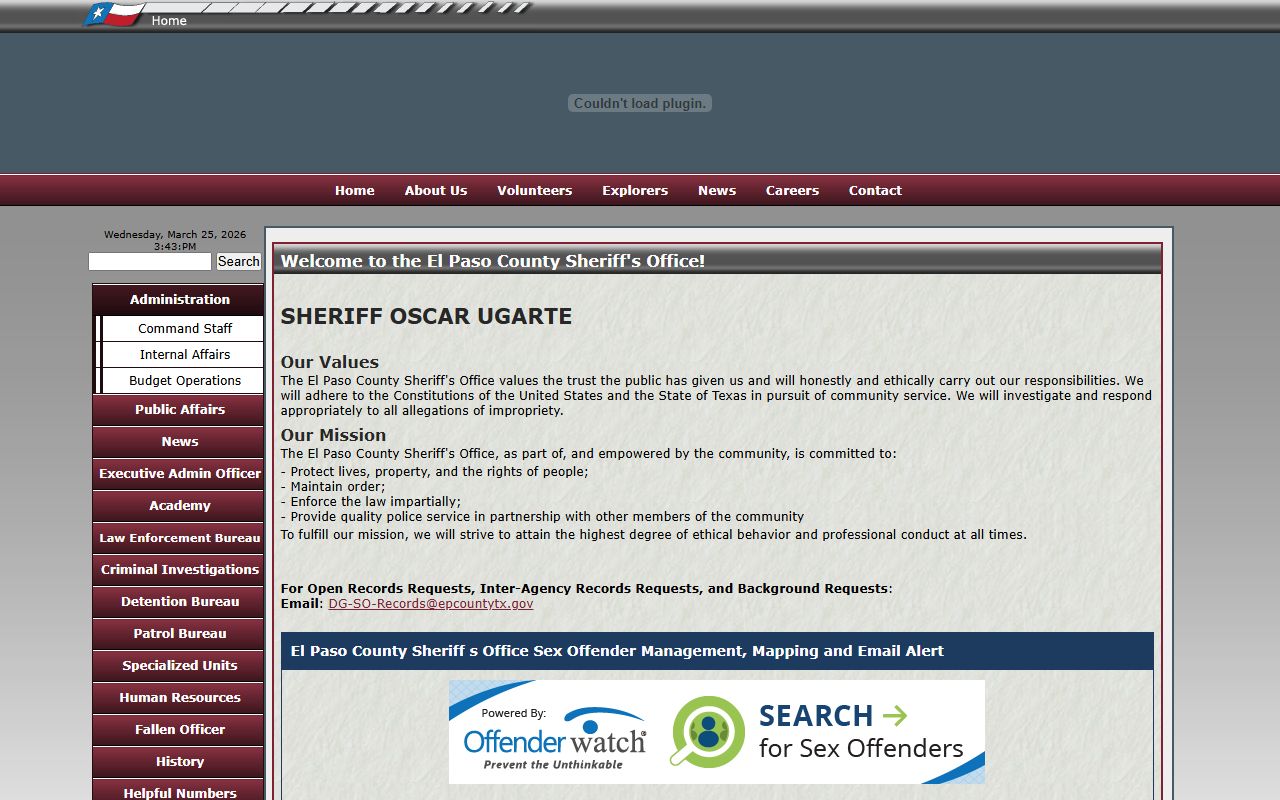
Task: Open Internal Affairs sidebar item
Action: [x=185, y=355]
